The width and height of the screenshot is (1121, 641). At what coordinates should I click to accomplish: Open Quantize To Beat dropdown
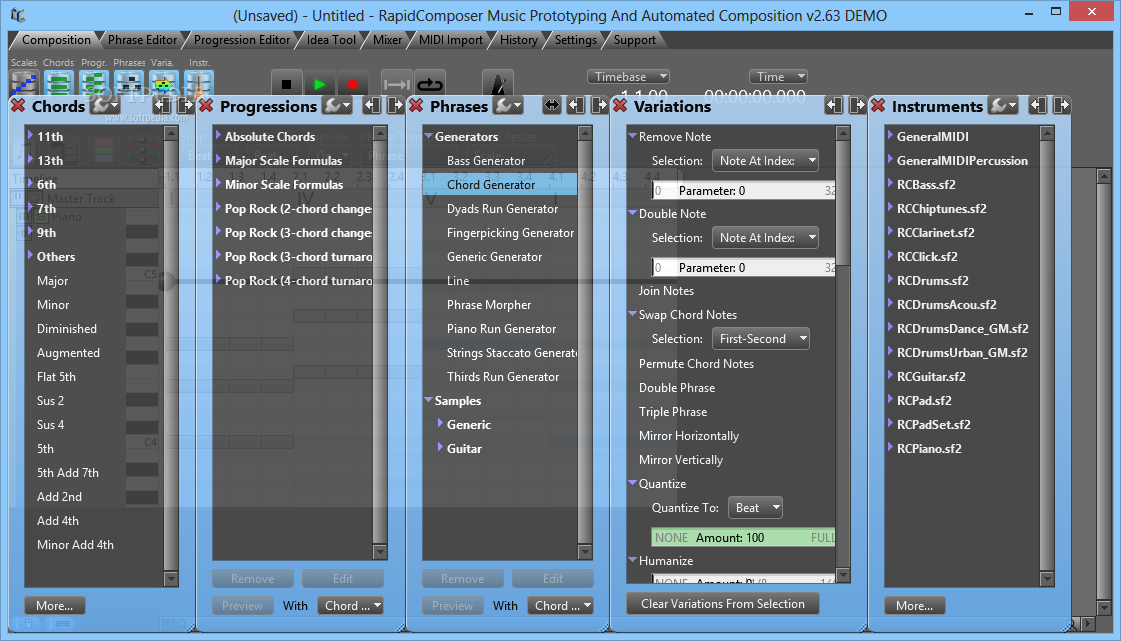tap(755, 508)
